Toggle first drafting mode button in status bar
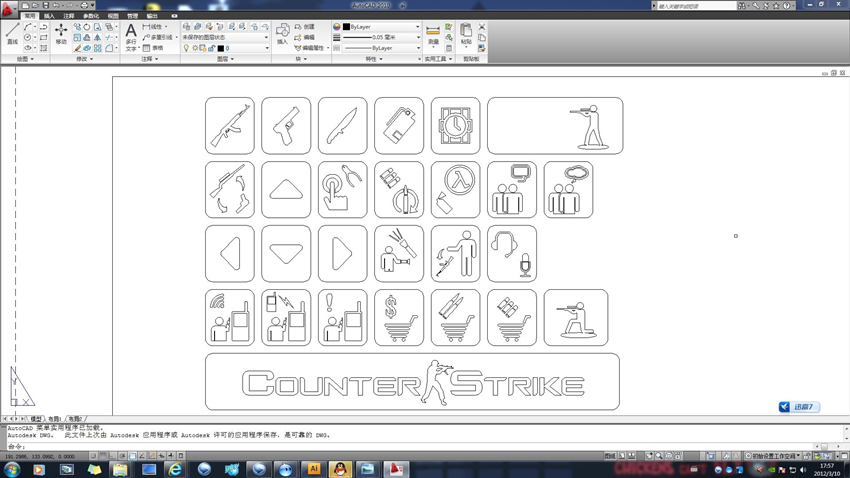This screenshot has height=478, width=850. coord(93,456)
